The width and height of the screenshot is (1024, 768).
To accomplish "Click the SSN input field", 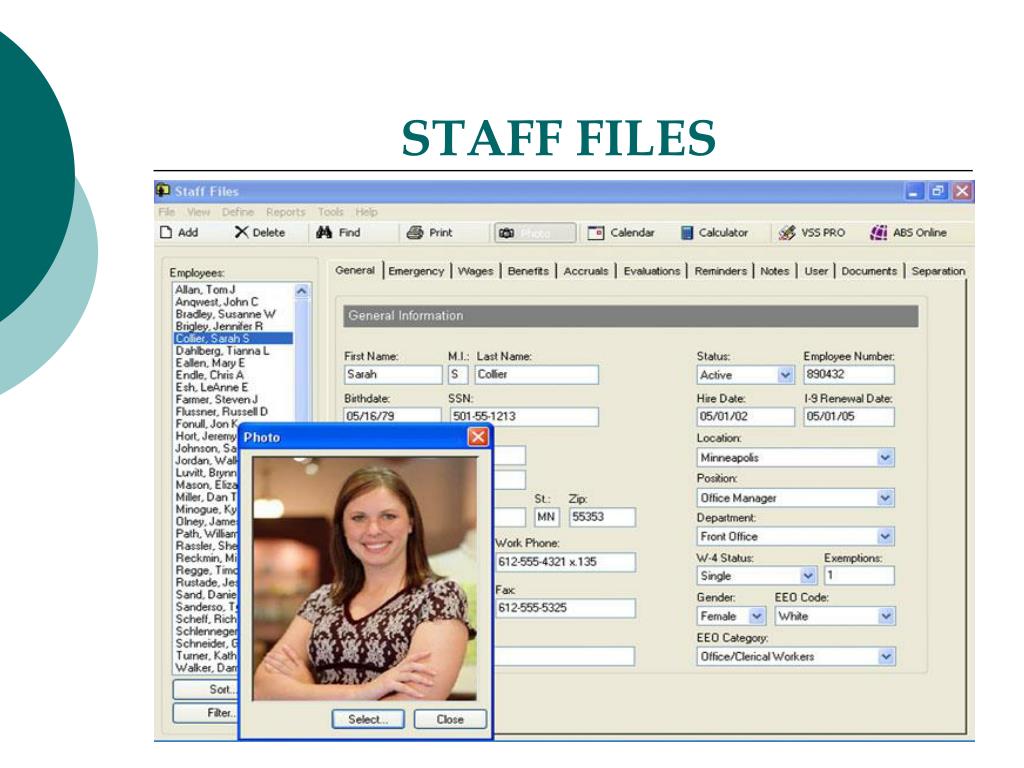I will coord(524,416).
